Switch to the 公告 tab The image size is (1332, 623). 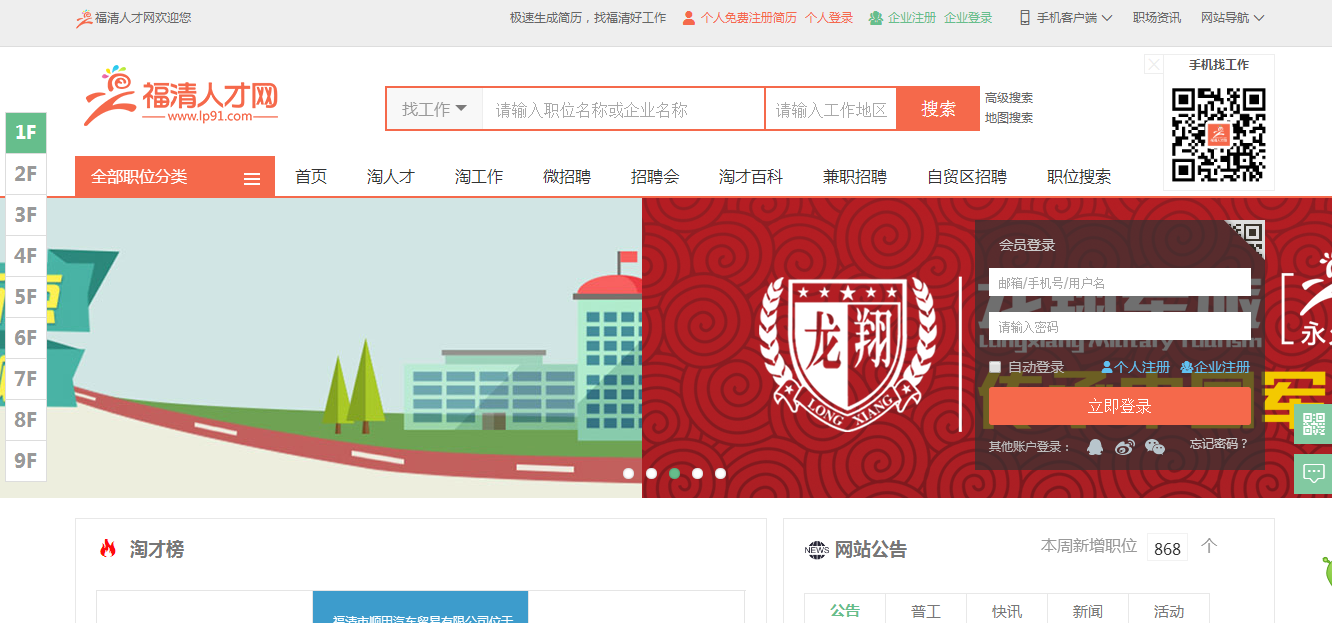845,609
